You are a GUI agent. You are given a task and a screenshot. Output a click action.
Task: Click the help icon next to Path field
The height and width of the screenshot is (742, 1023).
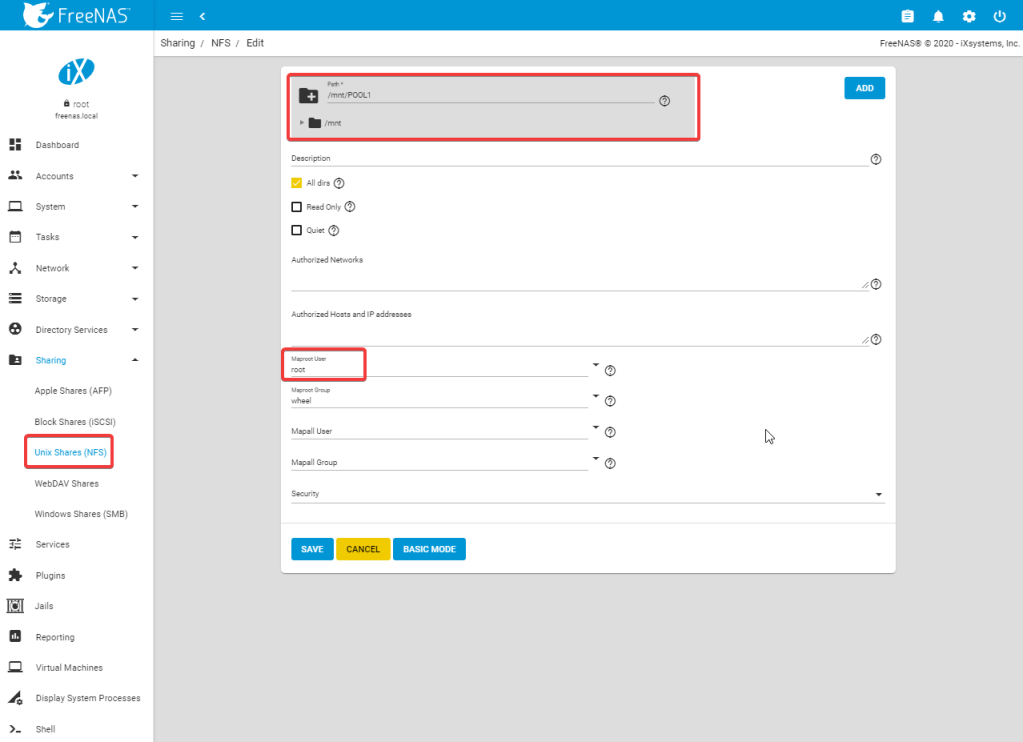(664, 101)
